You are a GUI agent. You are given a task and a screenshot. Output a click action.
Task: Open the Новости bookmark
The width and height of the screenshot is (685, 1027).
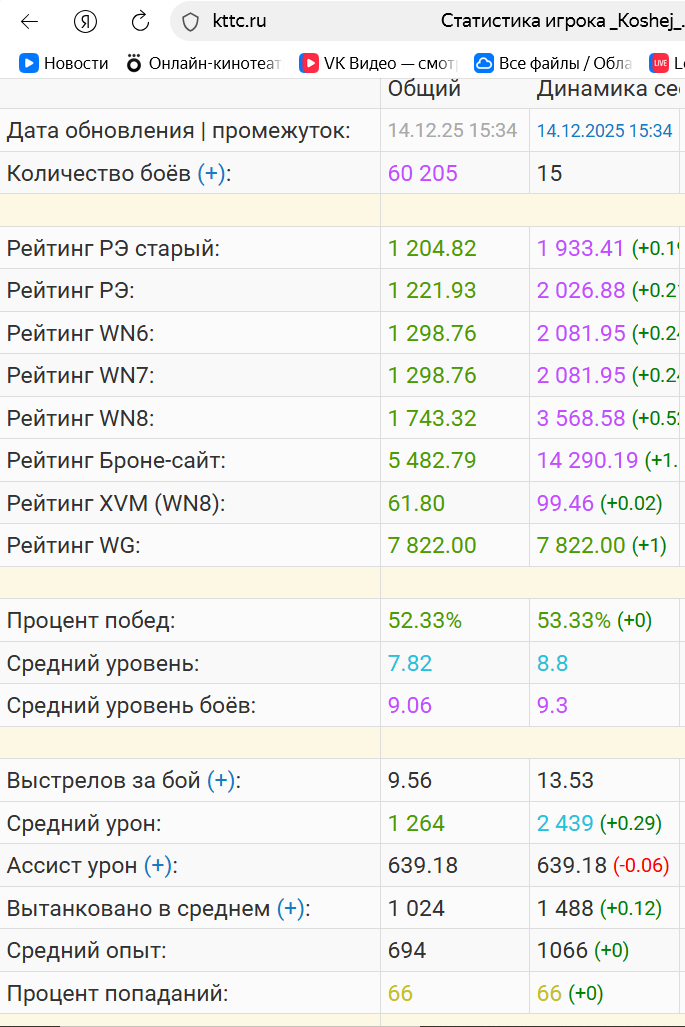point(64,63)
